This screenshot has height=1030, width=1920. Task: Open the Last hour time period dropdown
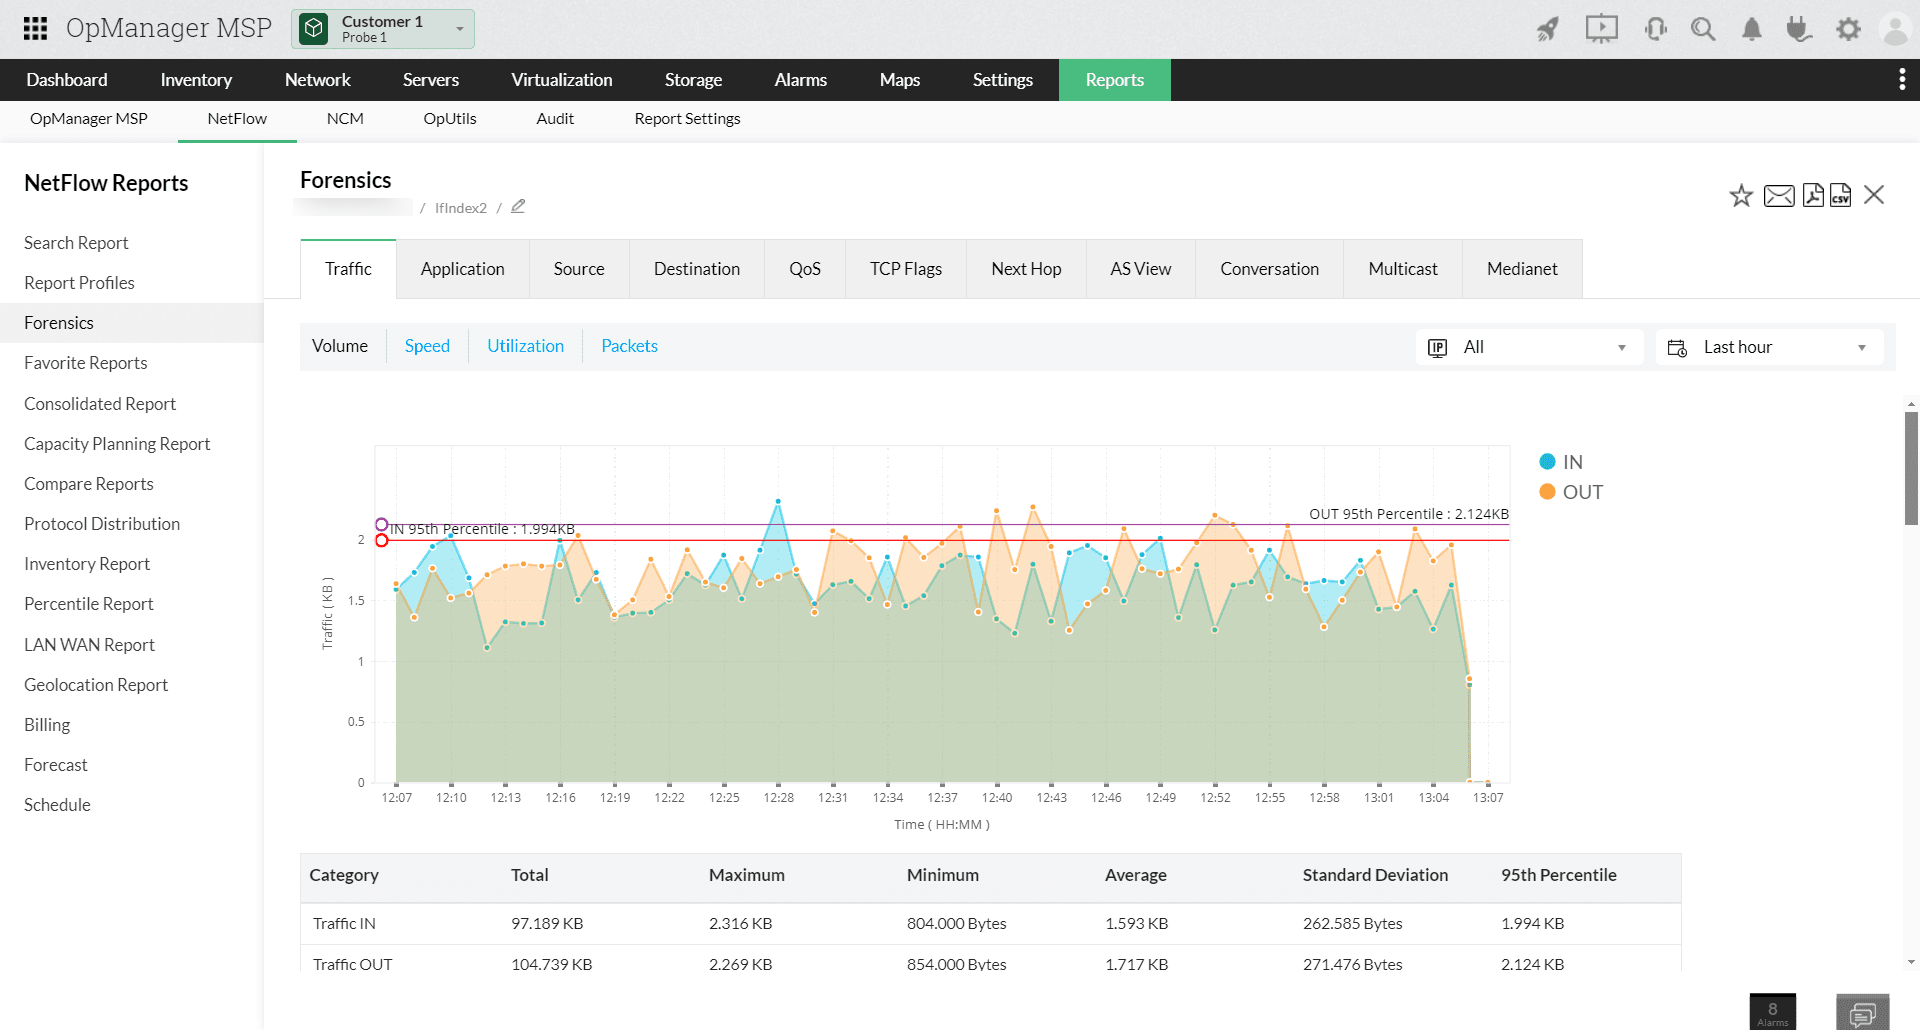point(1769,347)
